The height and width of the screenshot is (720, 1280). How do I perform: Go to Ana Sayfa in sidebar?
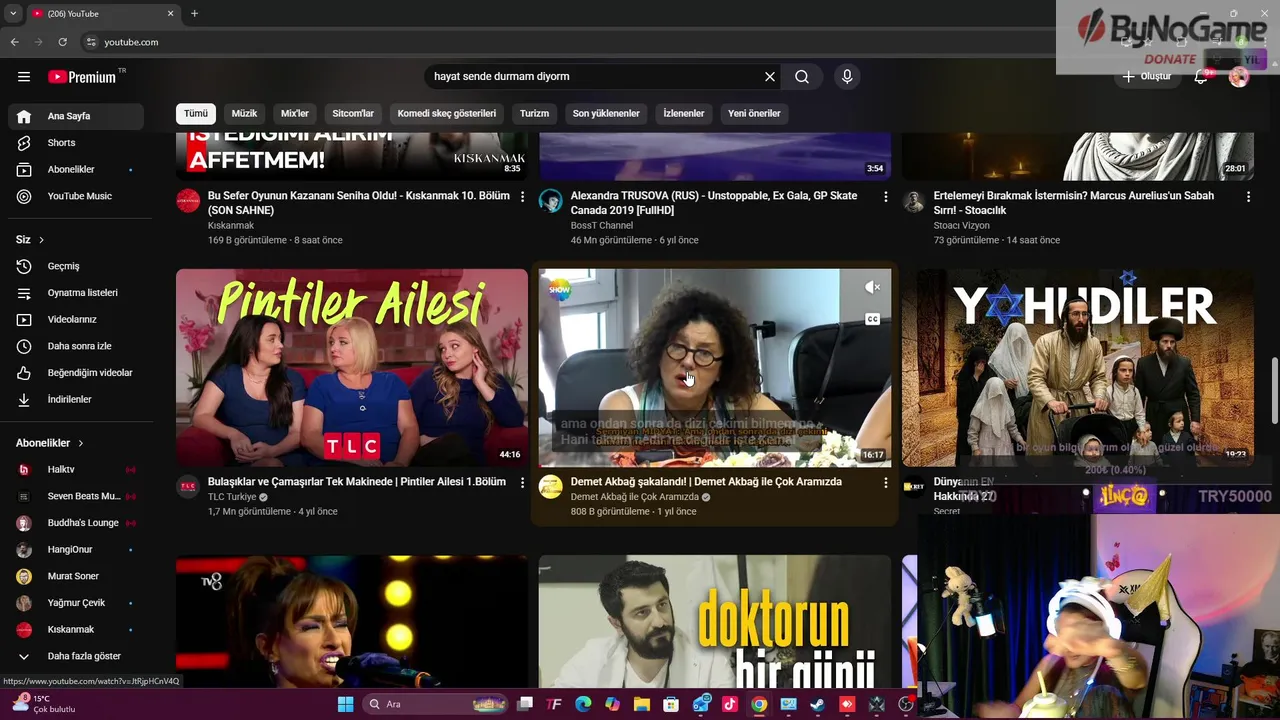[x=76, y=116]
